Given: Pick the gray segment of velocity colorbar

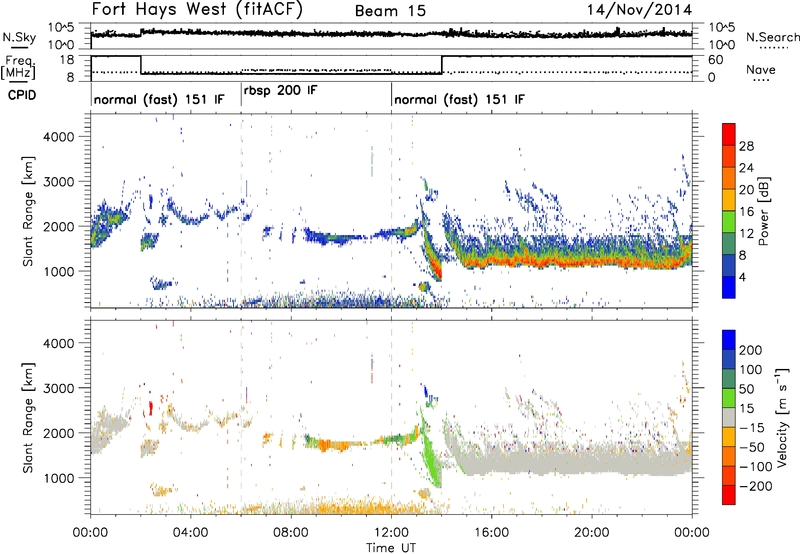Looking at the screenshot, I should point(729,417).
